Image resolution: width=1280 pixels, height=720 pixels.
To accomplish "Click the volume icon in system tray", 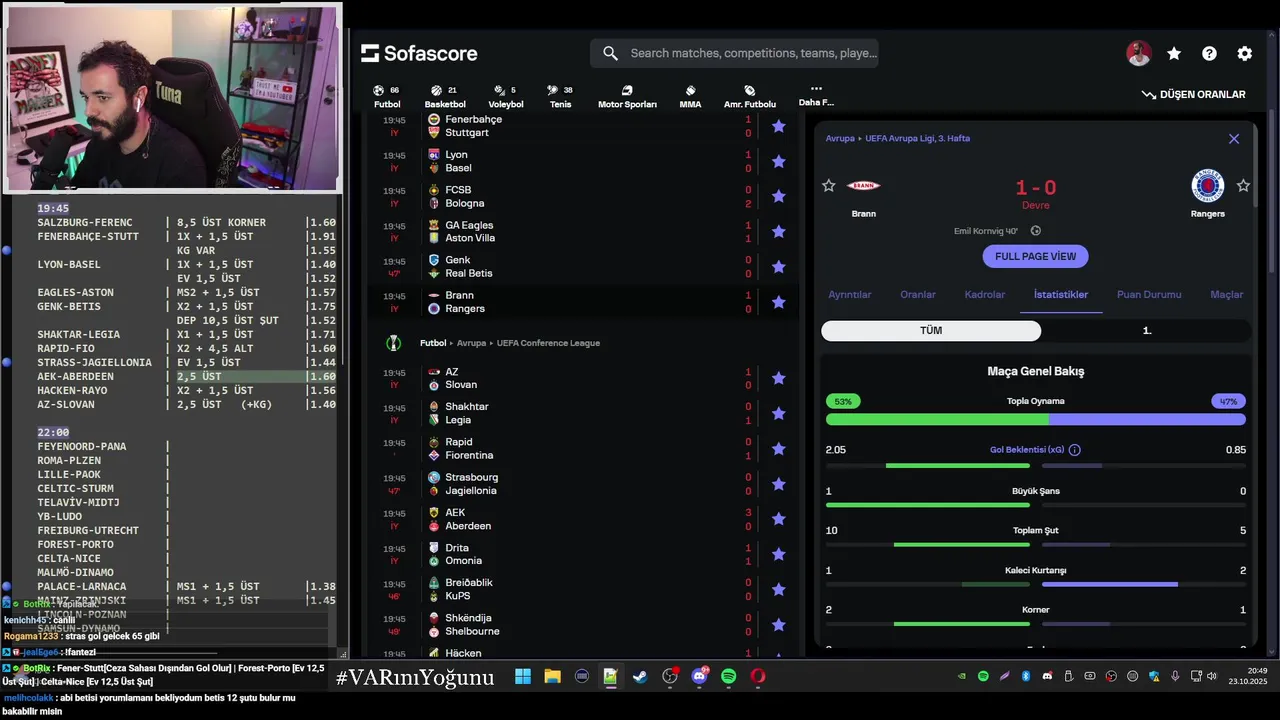I will coord(1211,676).
